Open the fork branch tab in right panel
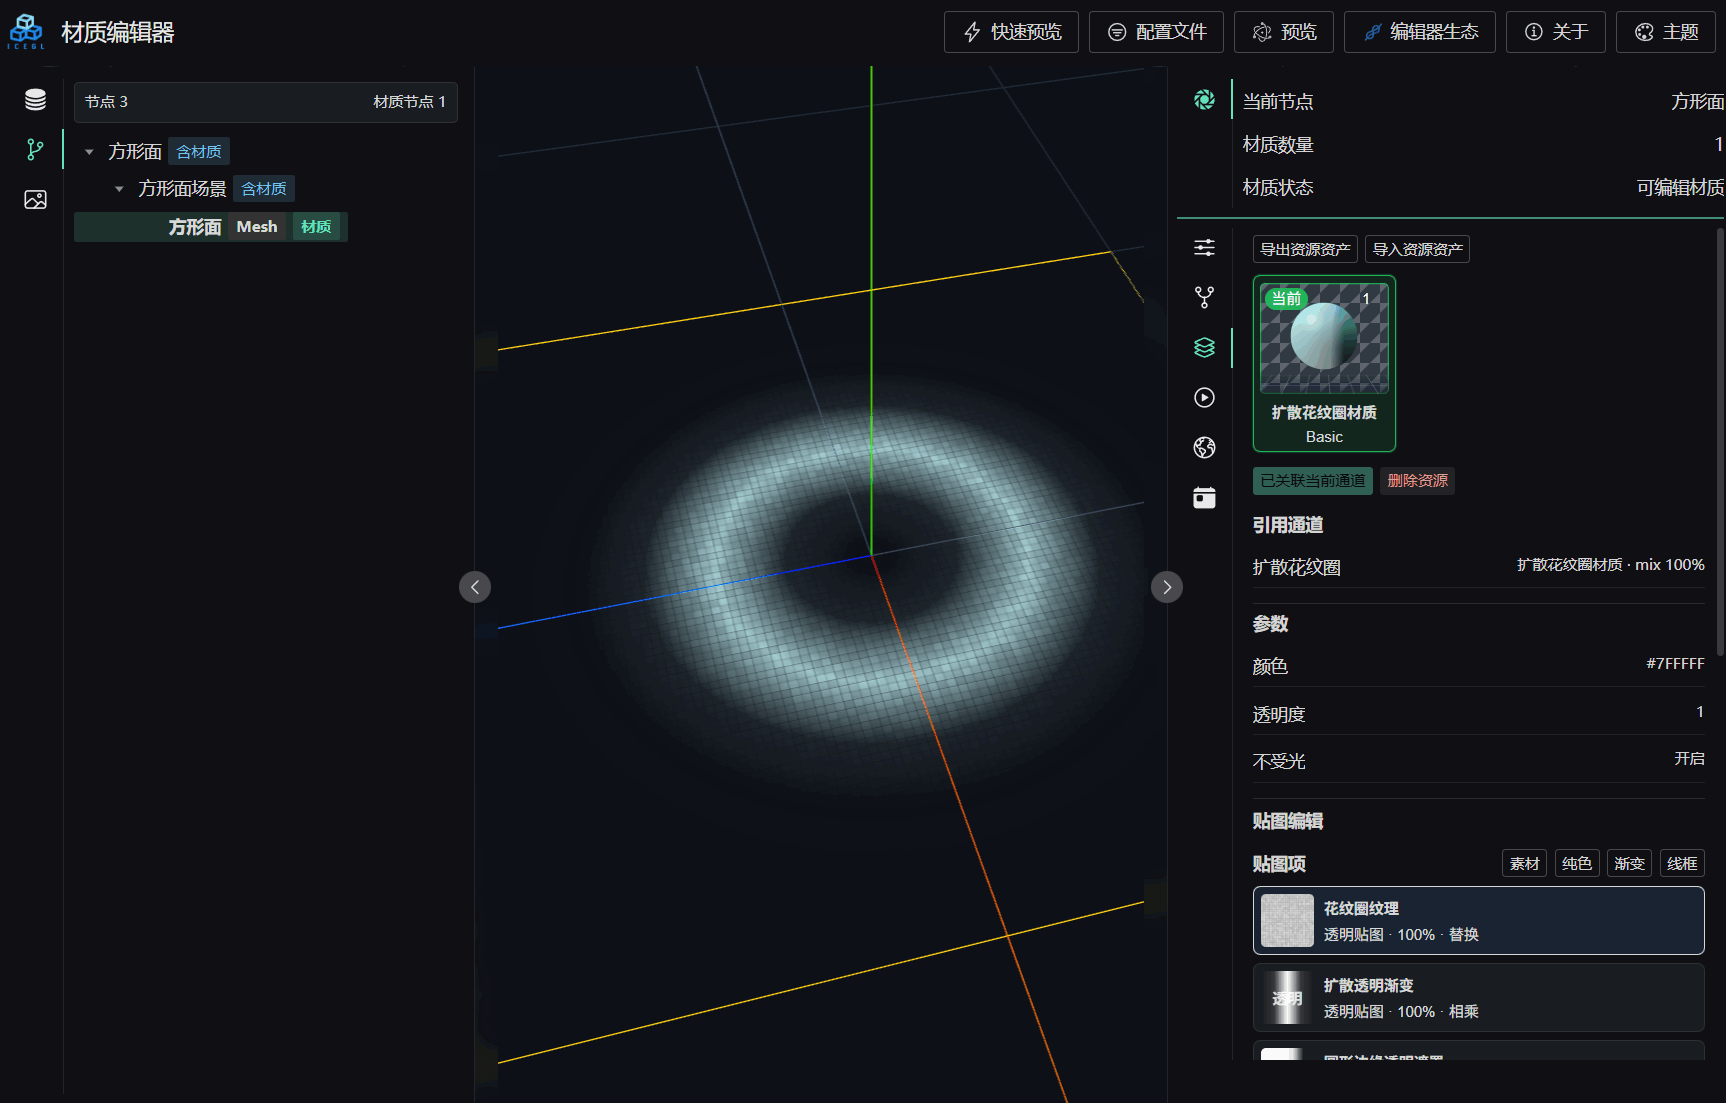 point(1204,297)
